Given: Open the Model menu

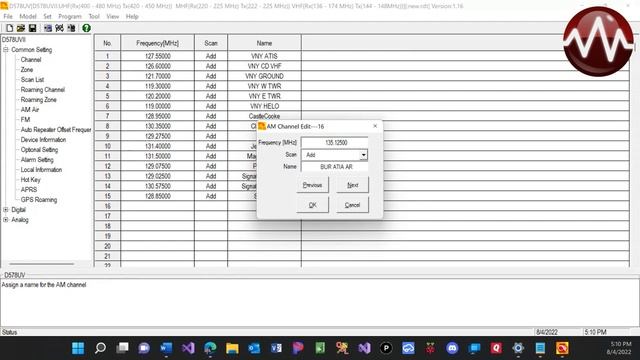Looking at the screenshot, I should [x=28, y=16].
